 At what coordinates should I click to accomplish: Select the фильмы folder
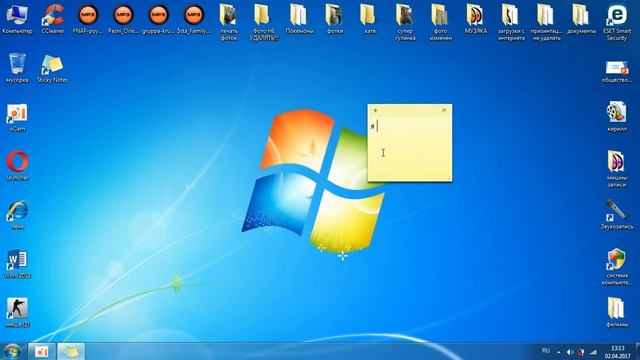point(617,313)
